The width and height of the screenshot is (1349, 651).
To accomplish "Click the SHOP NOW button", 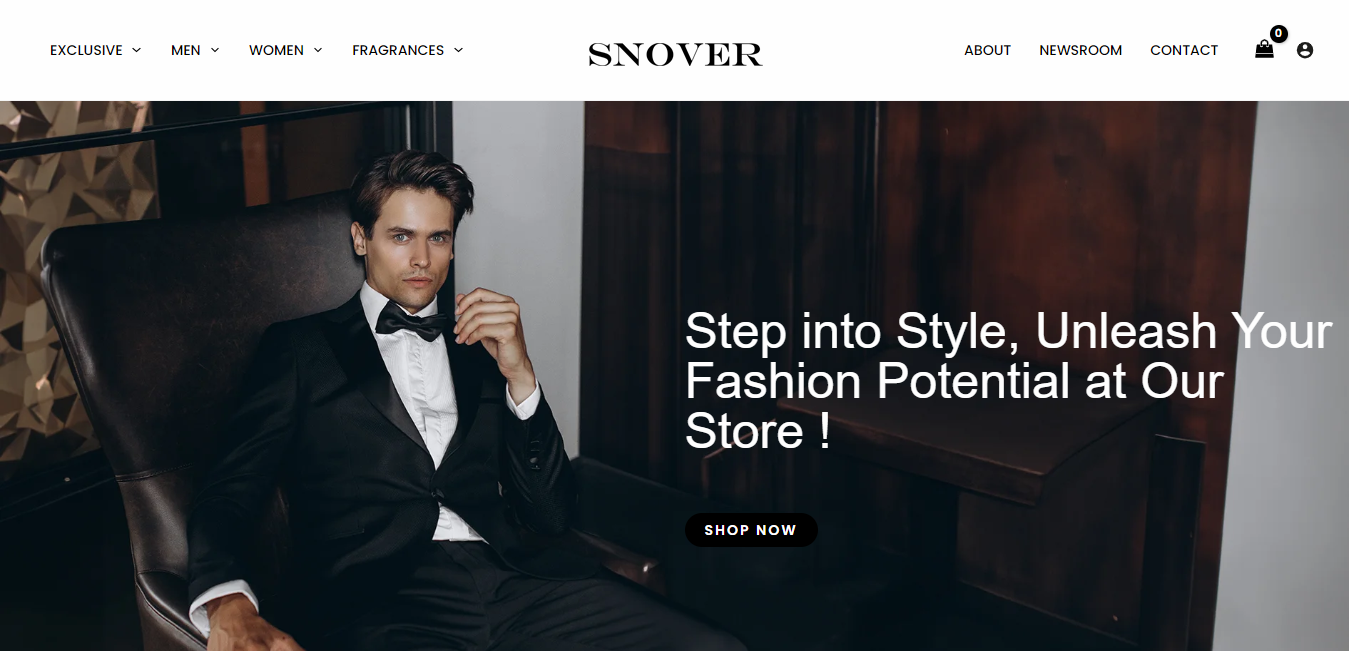I will pyautogui.click(x=751, y=530).
